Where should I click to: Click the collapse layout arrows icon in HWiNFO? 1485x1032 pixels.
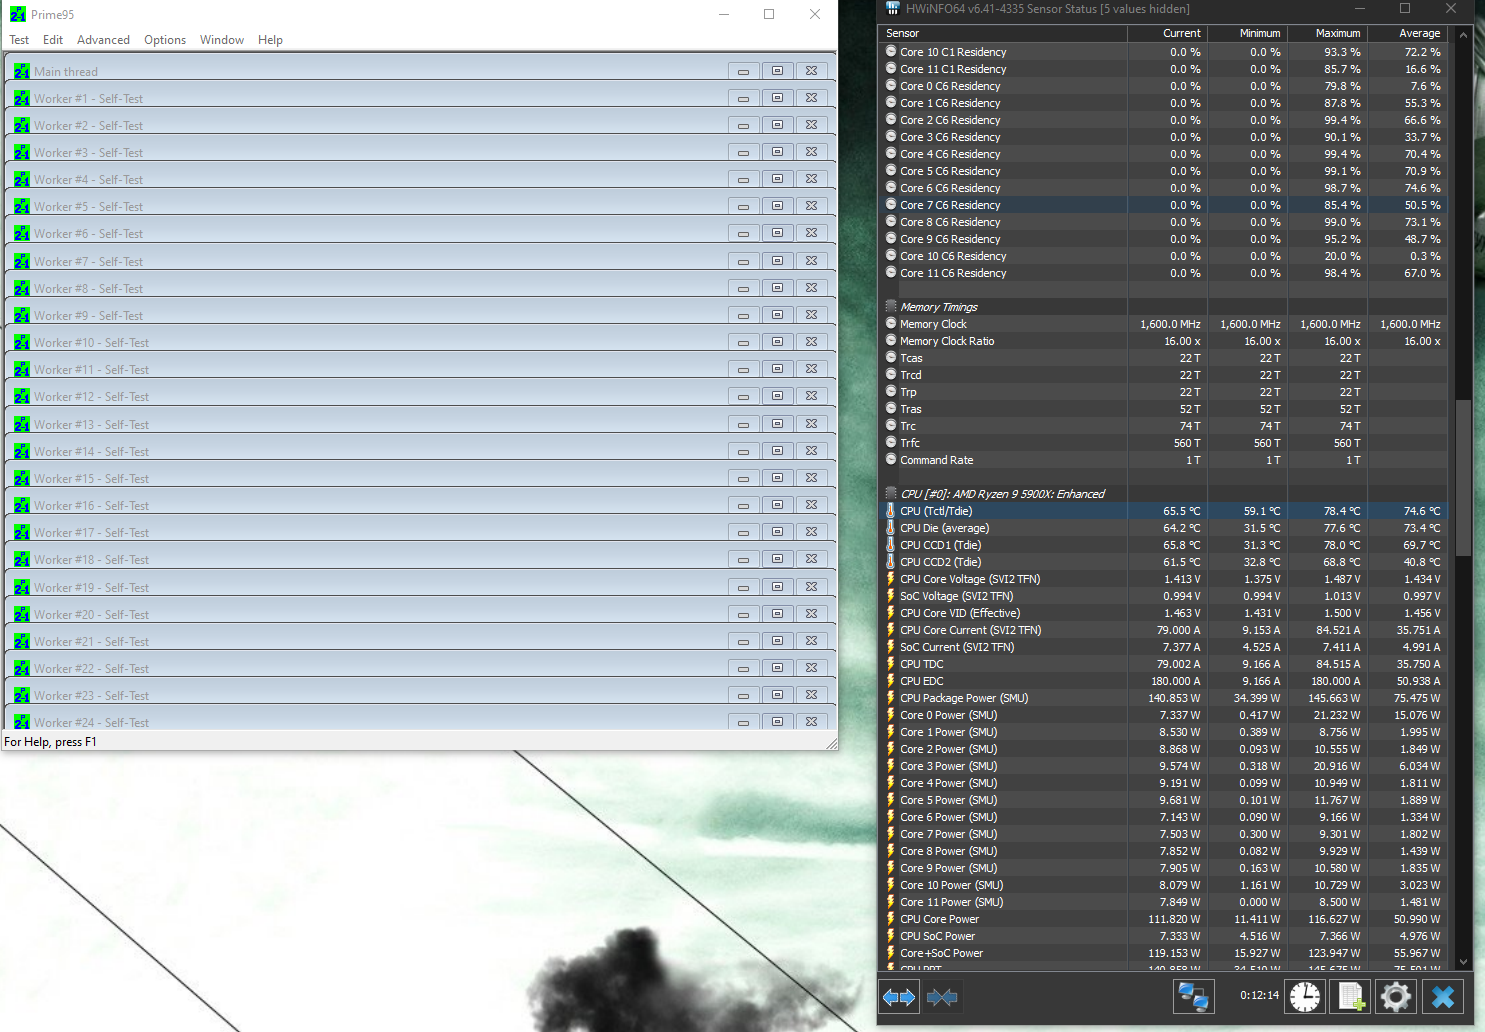tap(942, 997)
